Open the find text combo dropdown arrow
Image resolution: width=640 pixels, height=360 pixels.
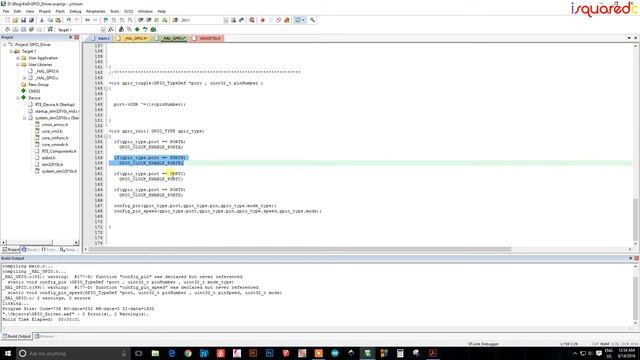point(226,20)
